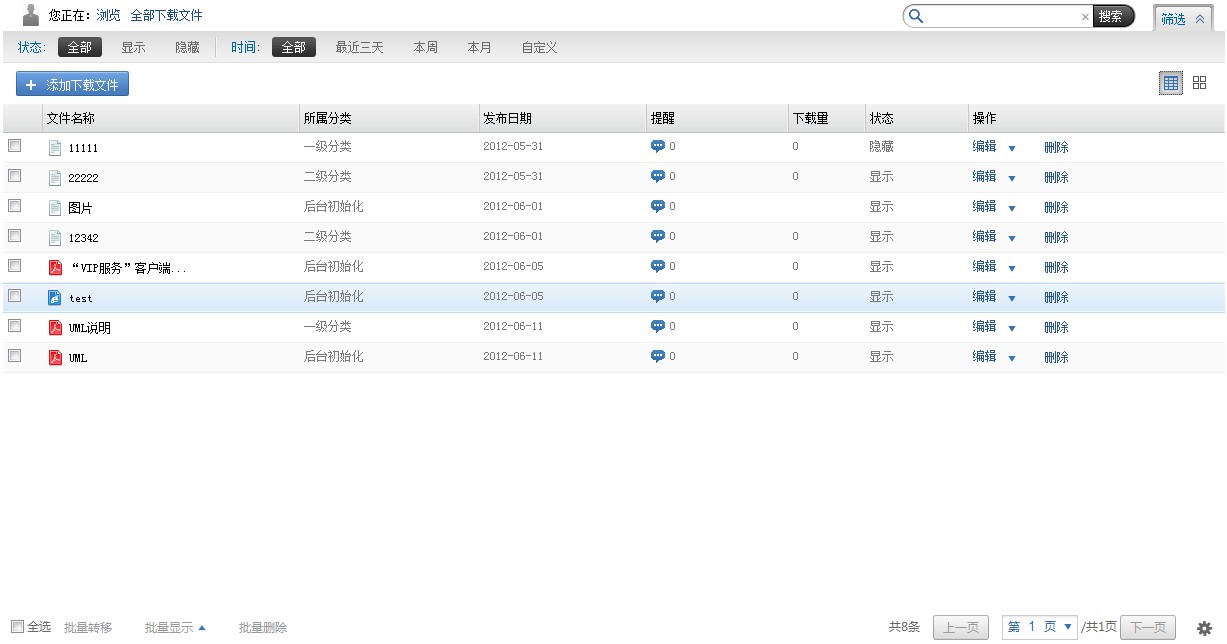Select the list table view icon
Viewport: 1227px width, 644px height.
pos(1170,84)
